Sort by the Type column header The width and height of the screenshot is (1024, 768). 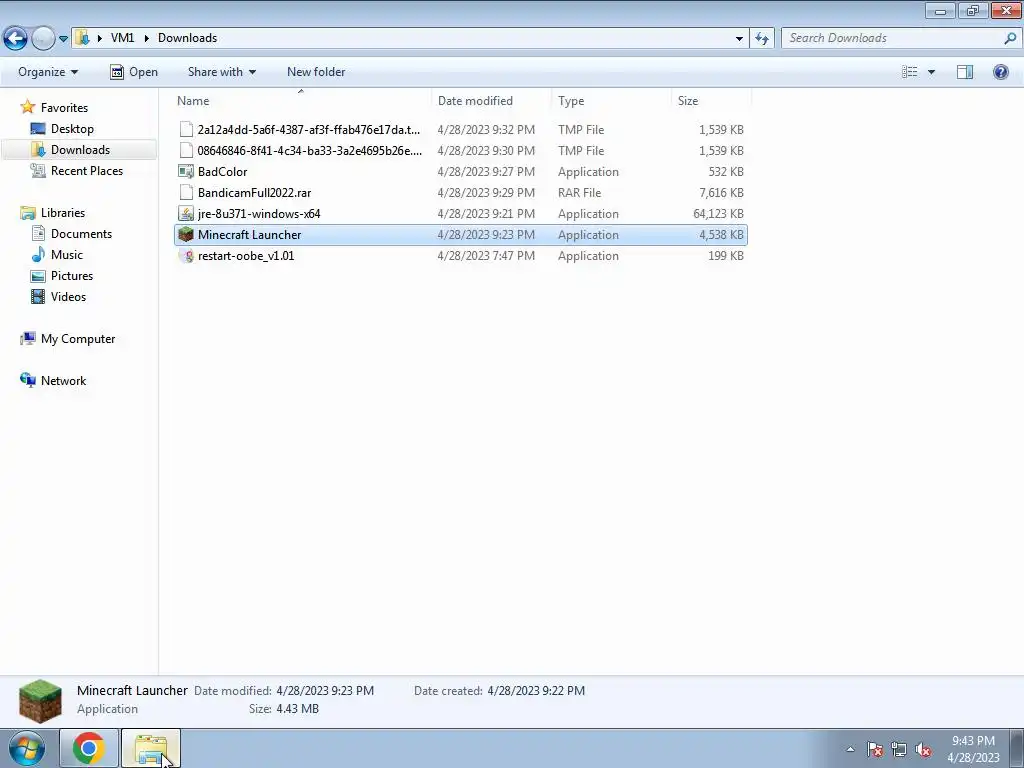tap(611, 101)
